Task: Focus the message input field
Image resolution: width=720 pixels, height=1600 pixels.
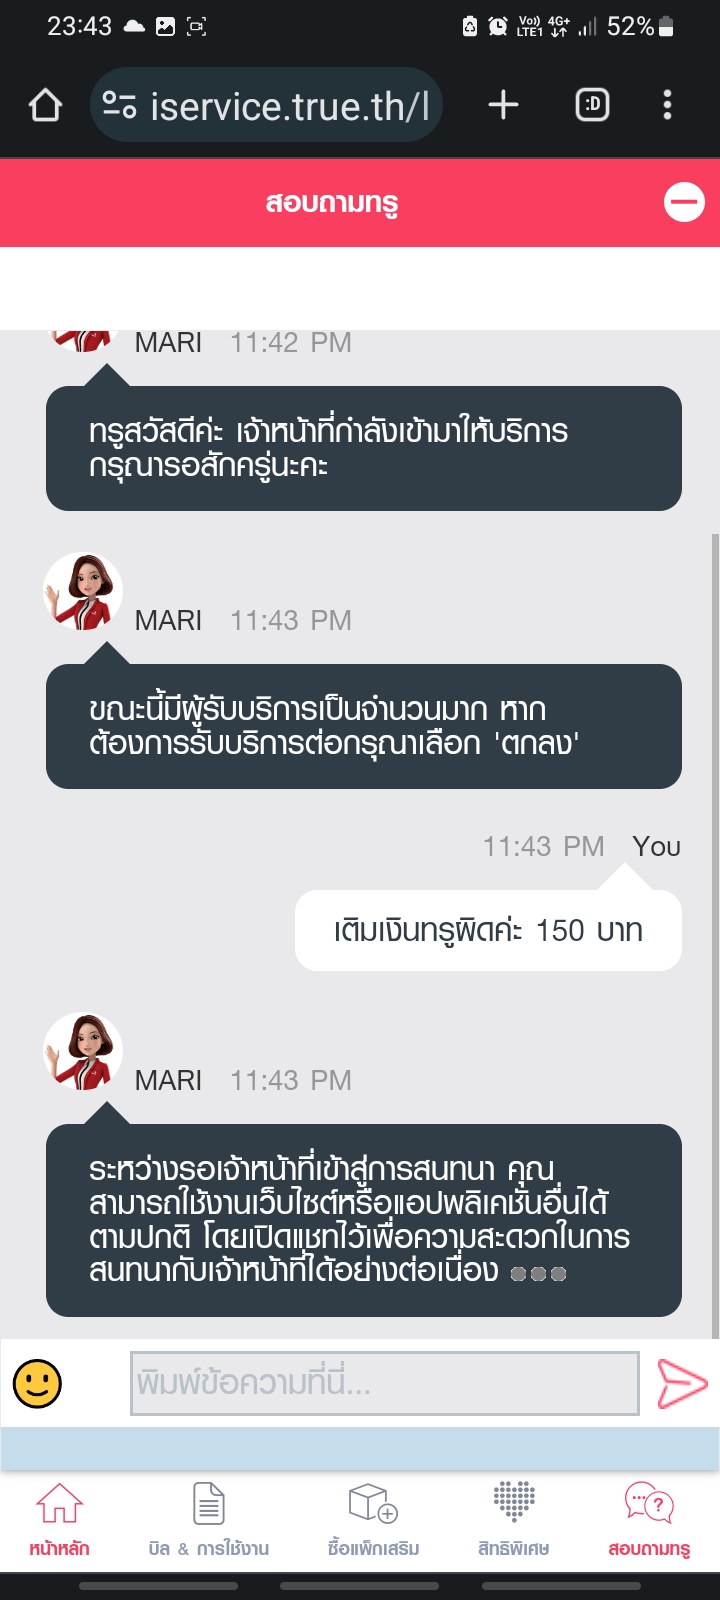Action: pos(385,1383)
